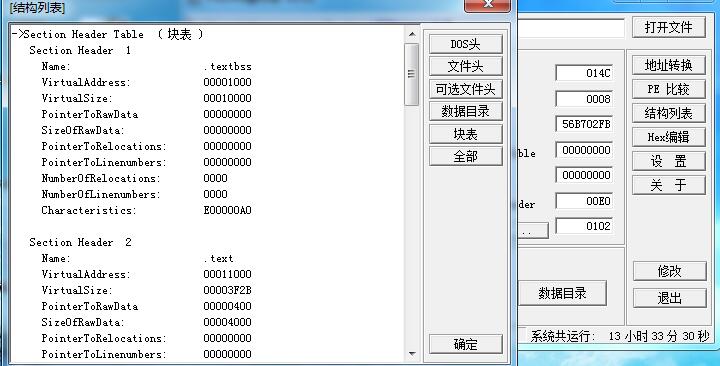720x366 pixels.
Task: Select the 'Section Header 2' line
Action: click(80, 242)
